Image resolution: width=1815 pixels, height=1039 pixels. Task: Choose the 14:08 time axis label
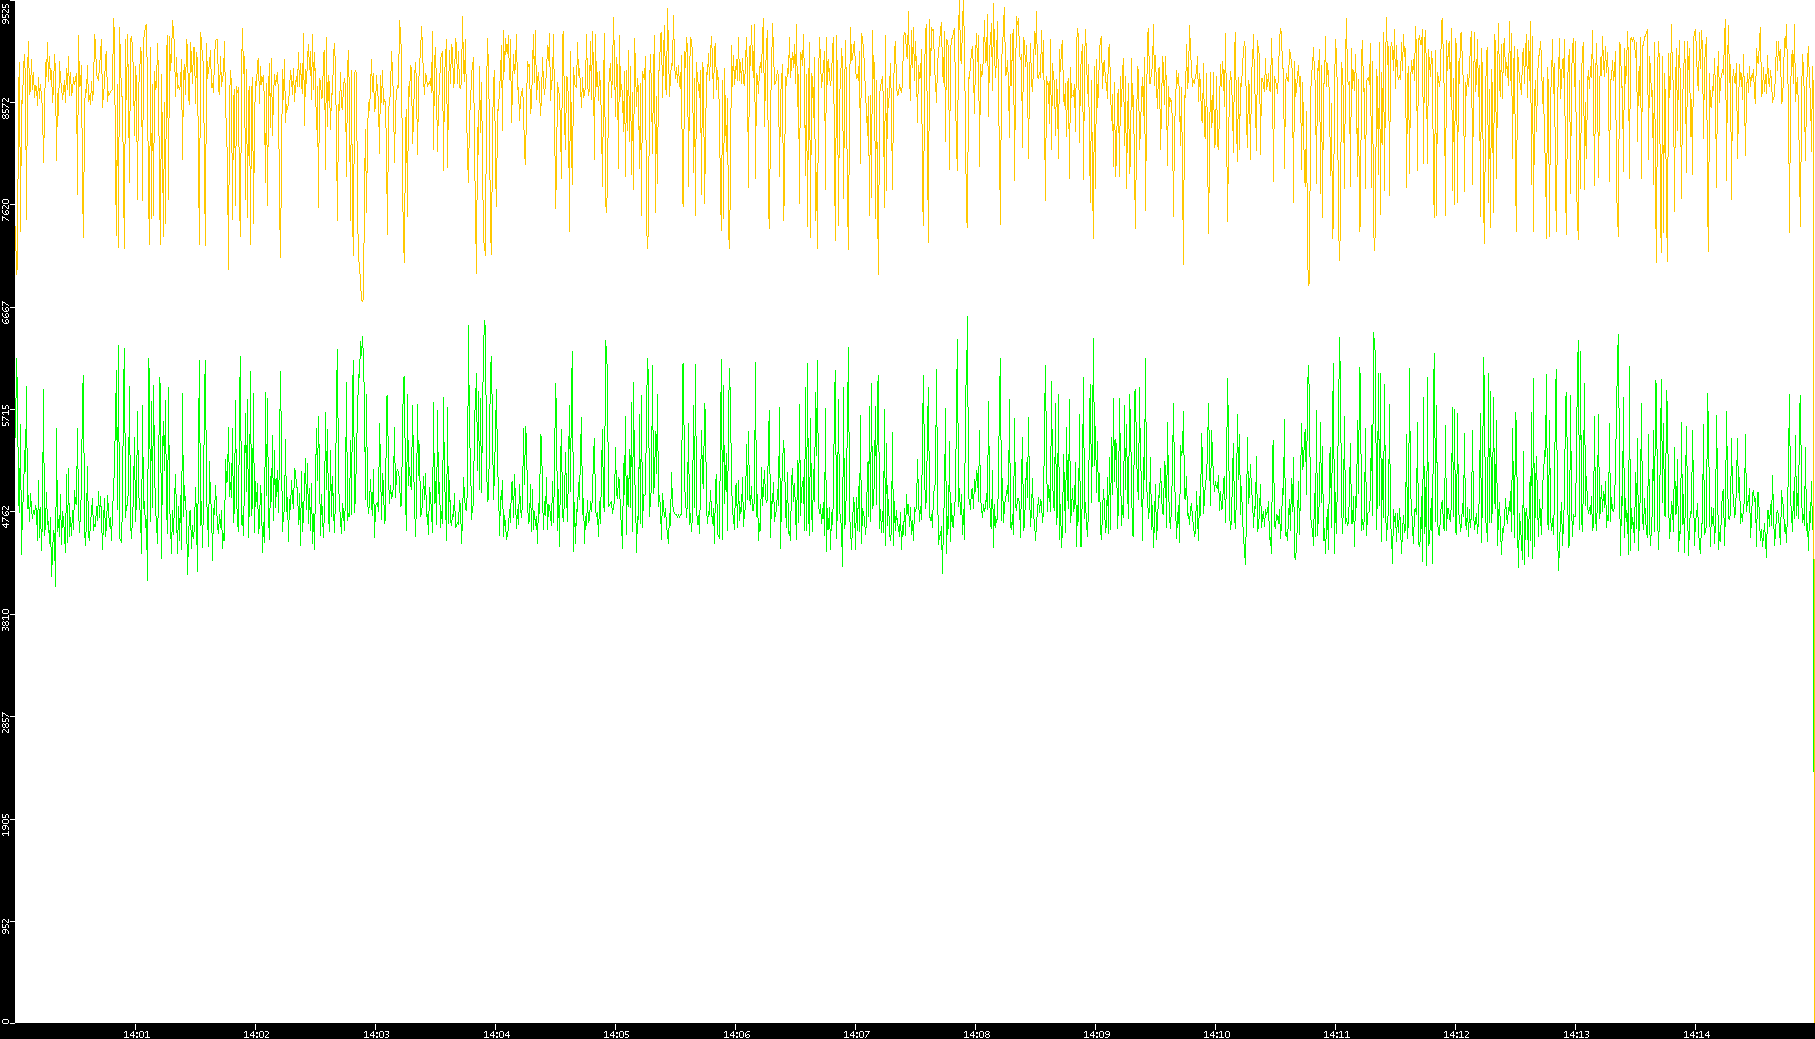(x=976, y=1034)
